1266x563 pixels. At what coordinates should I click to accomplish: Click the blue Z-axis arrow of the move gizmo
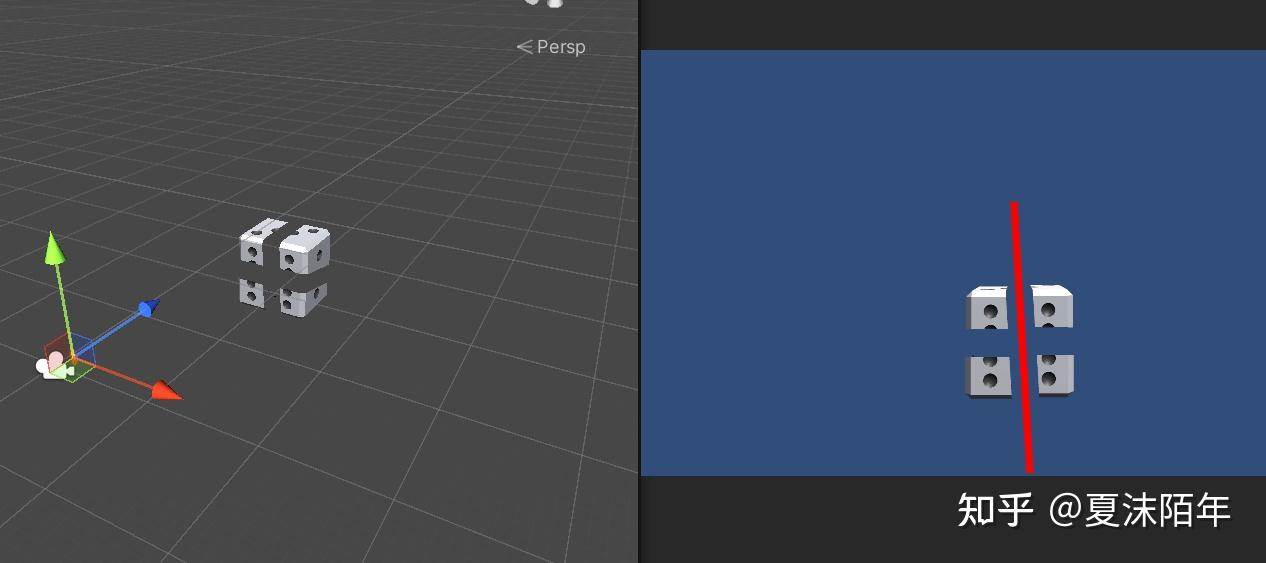click(147, 307)
